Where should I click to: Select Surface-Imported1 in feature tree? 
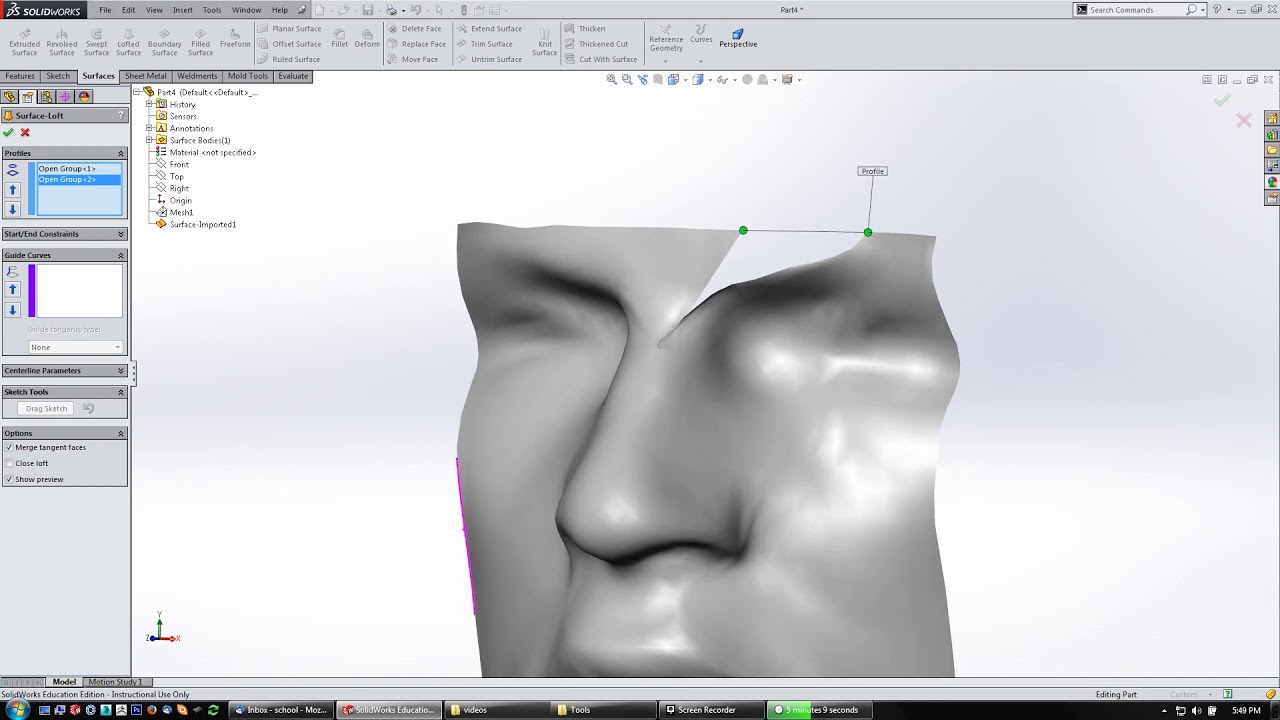click(202, 224)
